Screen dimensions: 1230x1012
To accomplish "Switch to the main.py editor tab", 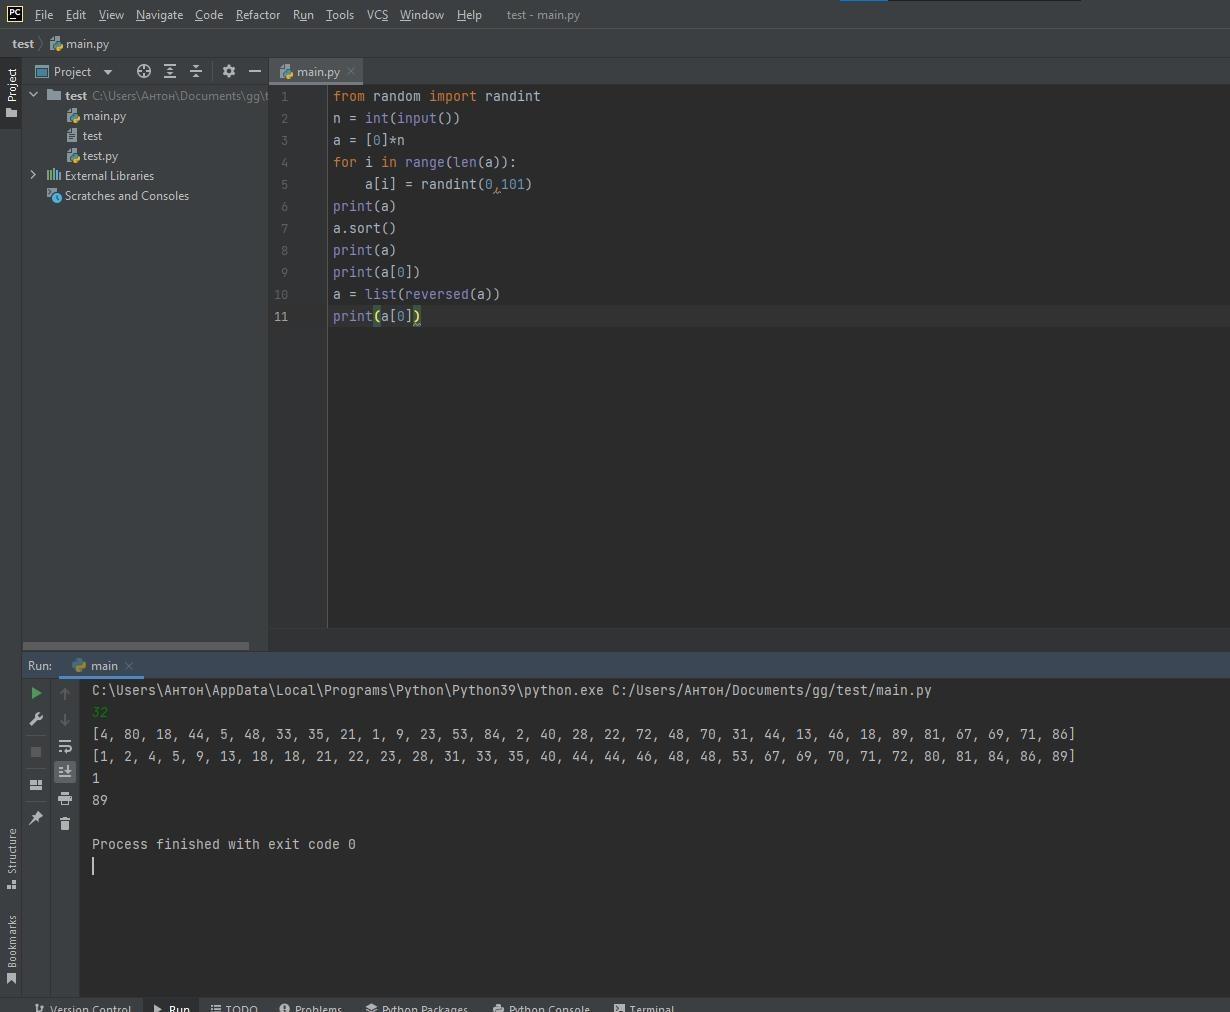I will point(317,71).
